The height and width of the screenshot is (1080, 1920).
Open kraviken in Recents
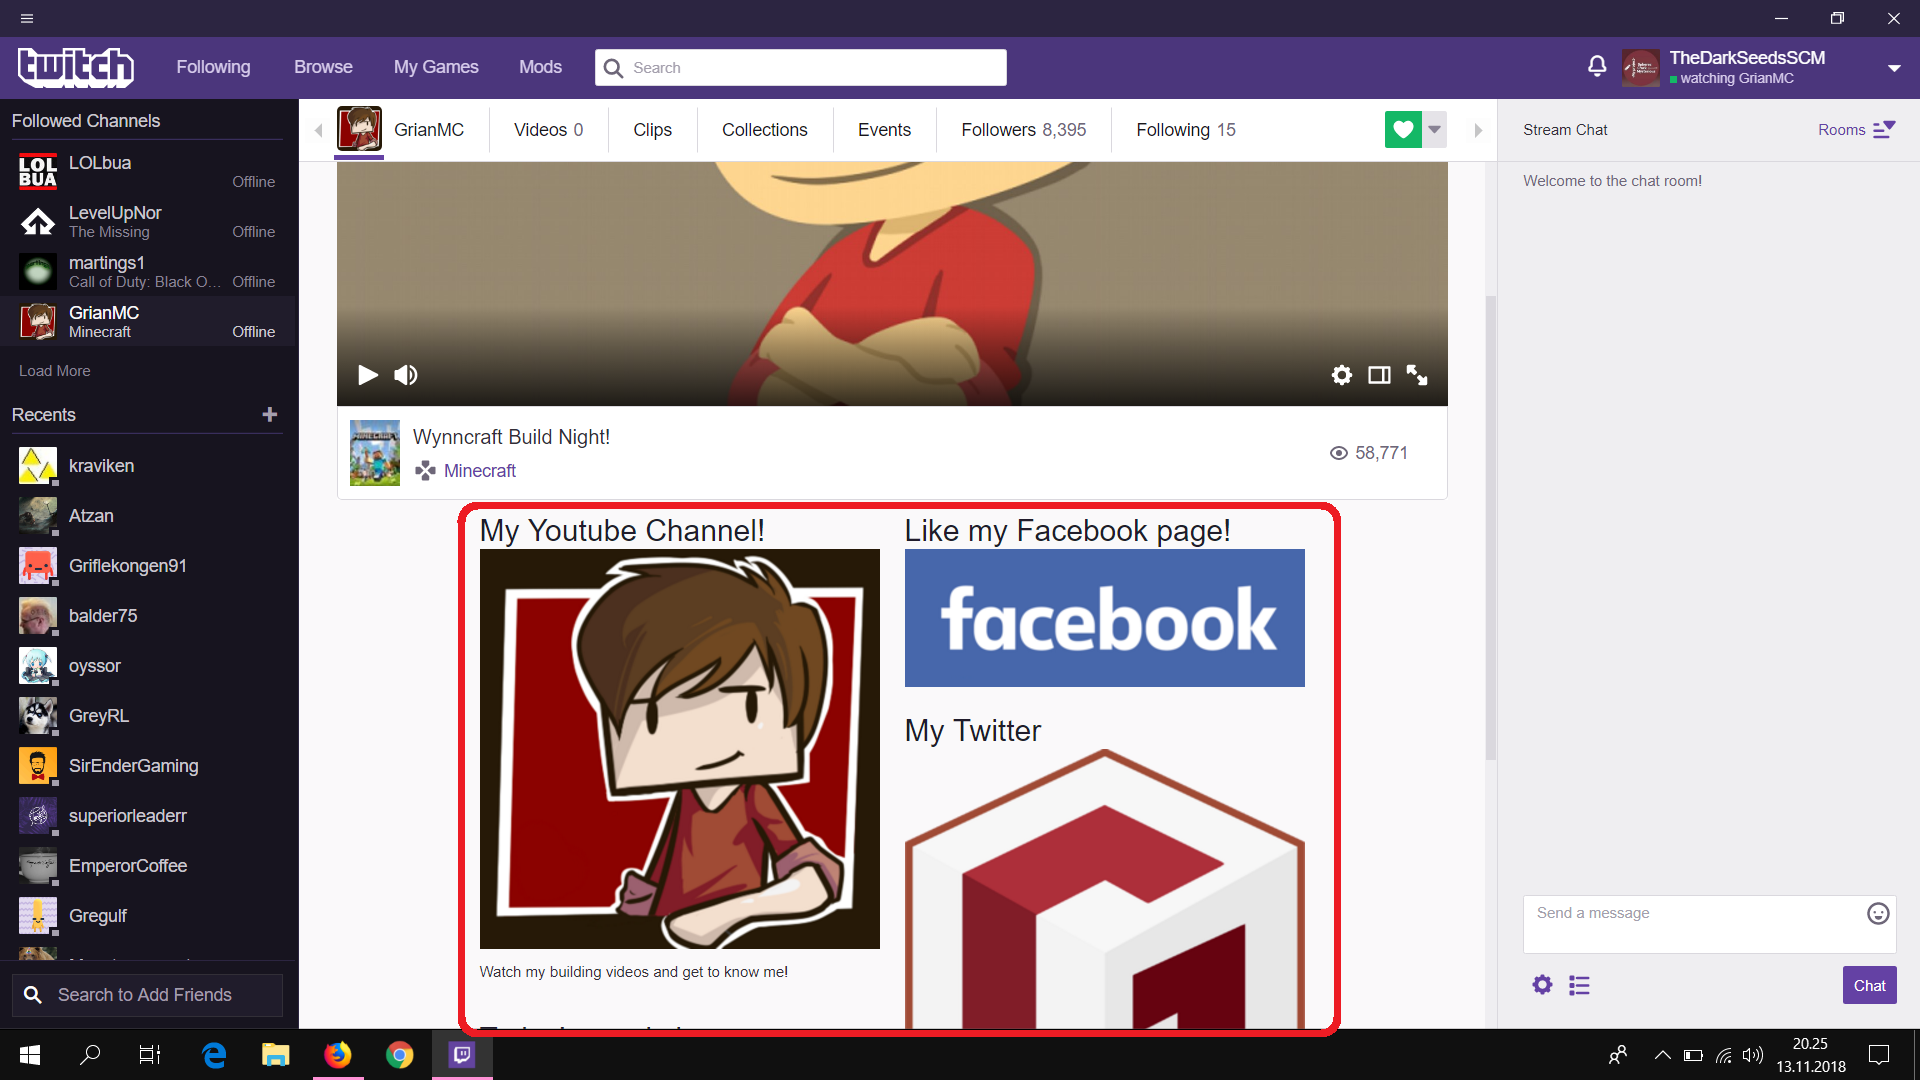(149, 466)
